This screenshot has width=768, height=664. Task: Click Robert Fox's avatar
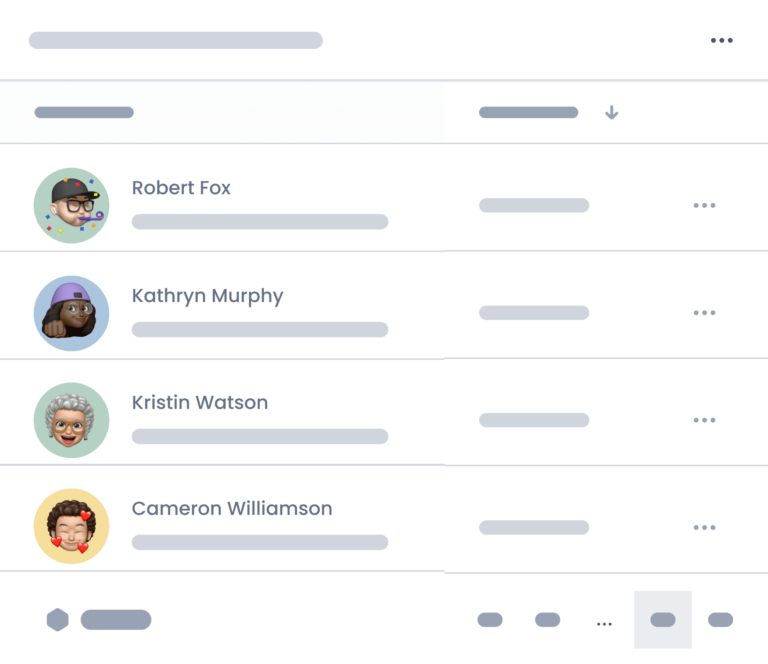(71, 205)
